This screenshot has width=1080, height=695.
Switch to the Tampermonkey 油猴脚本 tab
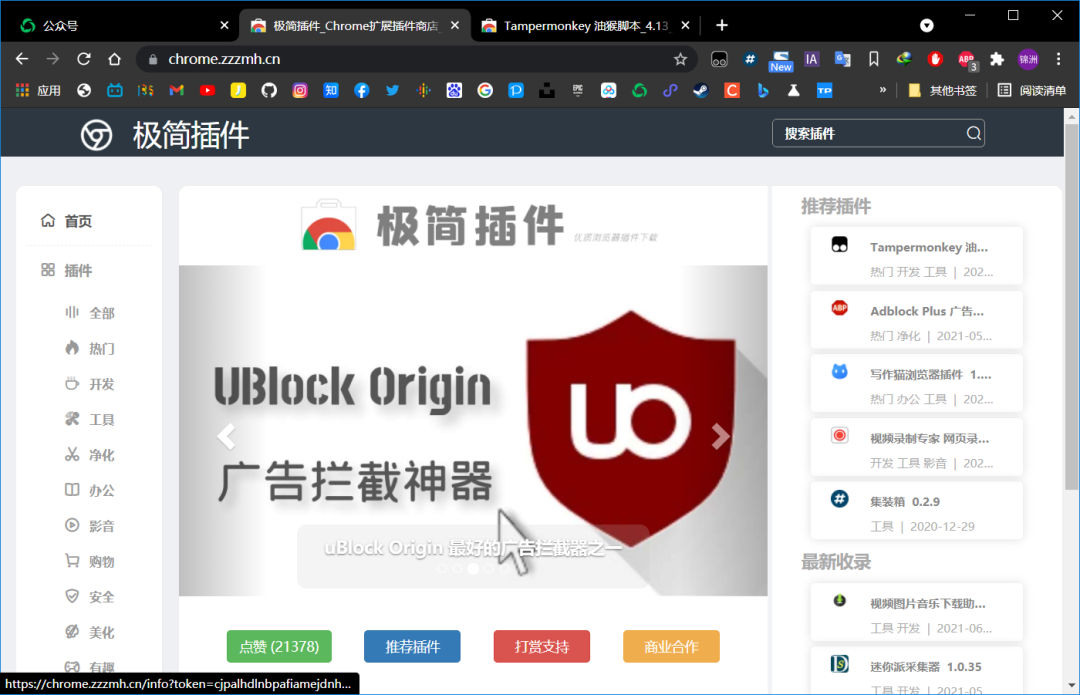click(x=587, y=25)
